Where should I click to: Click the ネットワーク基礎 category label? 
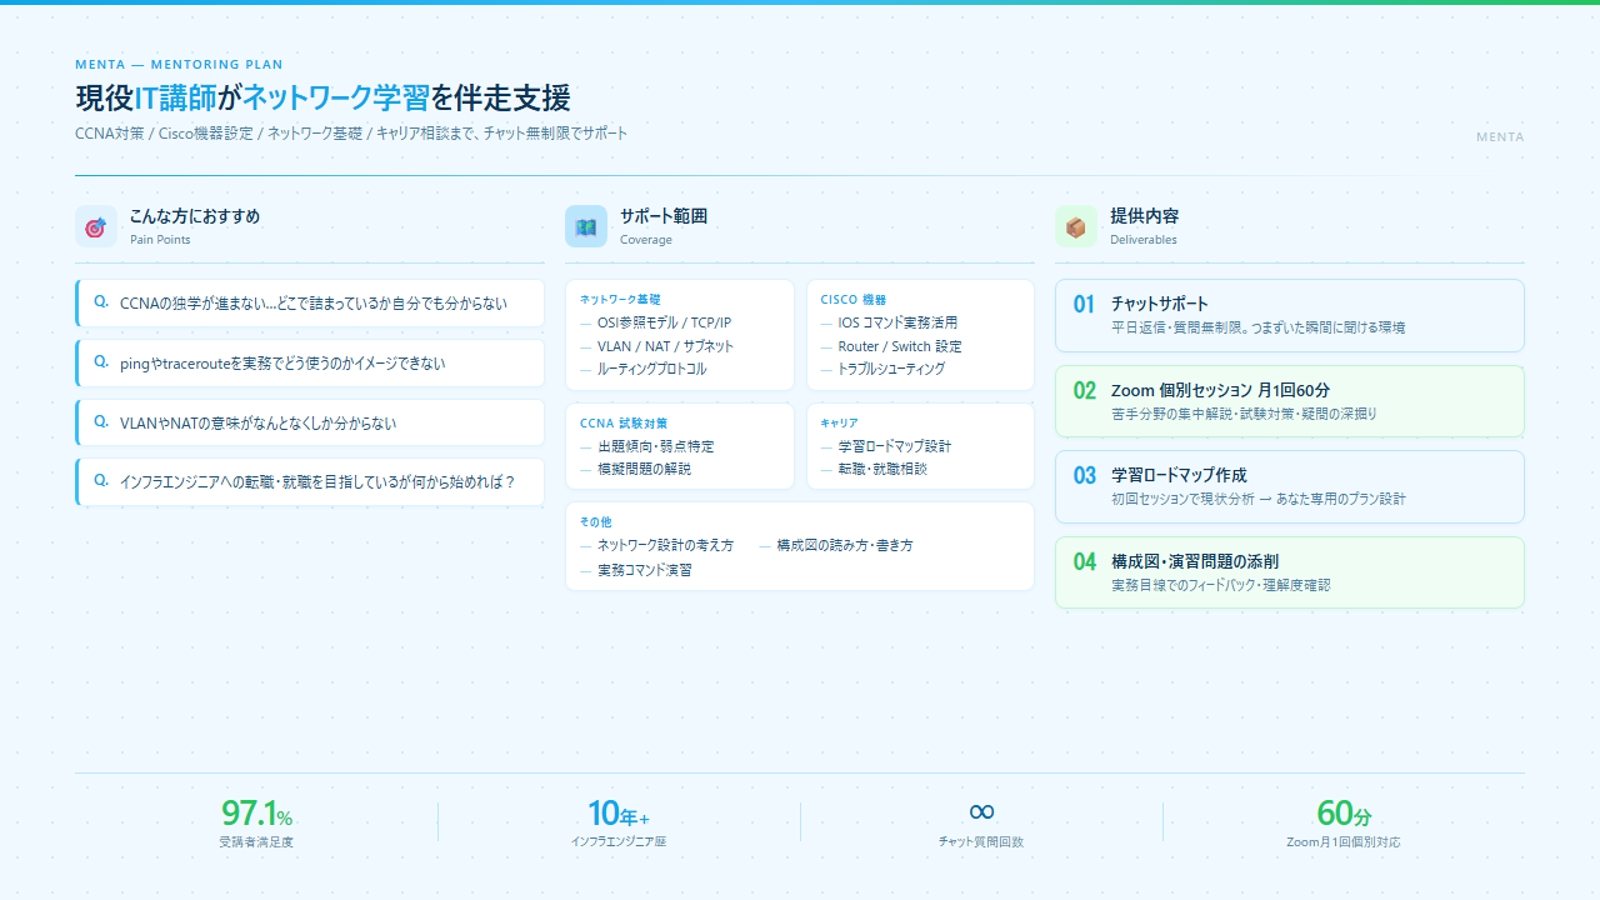pos(620,299)
